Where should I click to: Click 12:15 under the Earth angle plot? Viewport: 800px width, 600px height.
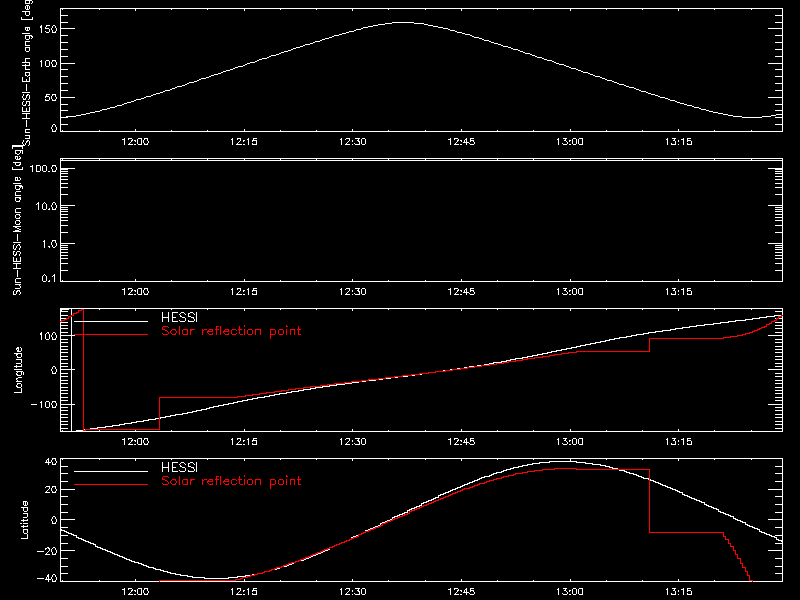[x=244, y=141]
